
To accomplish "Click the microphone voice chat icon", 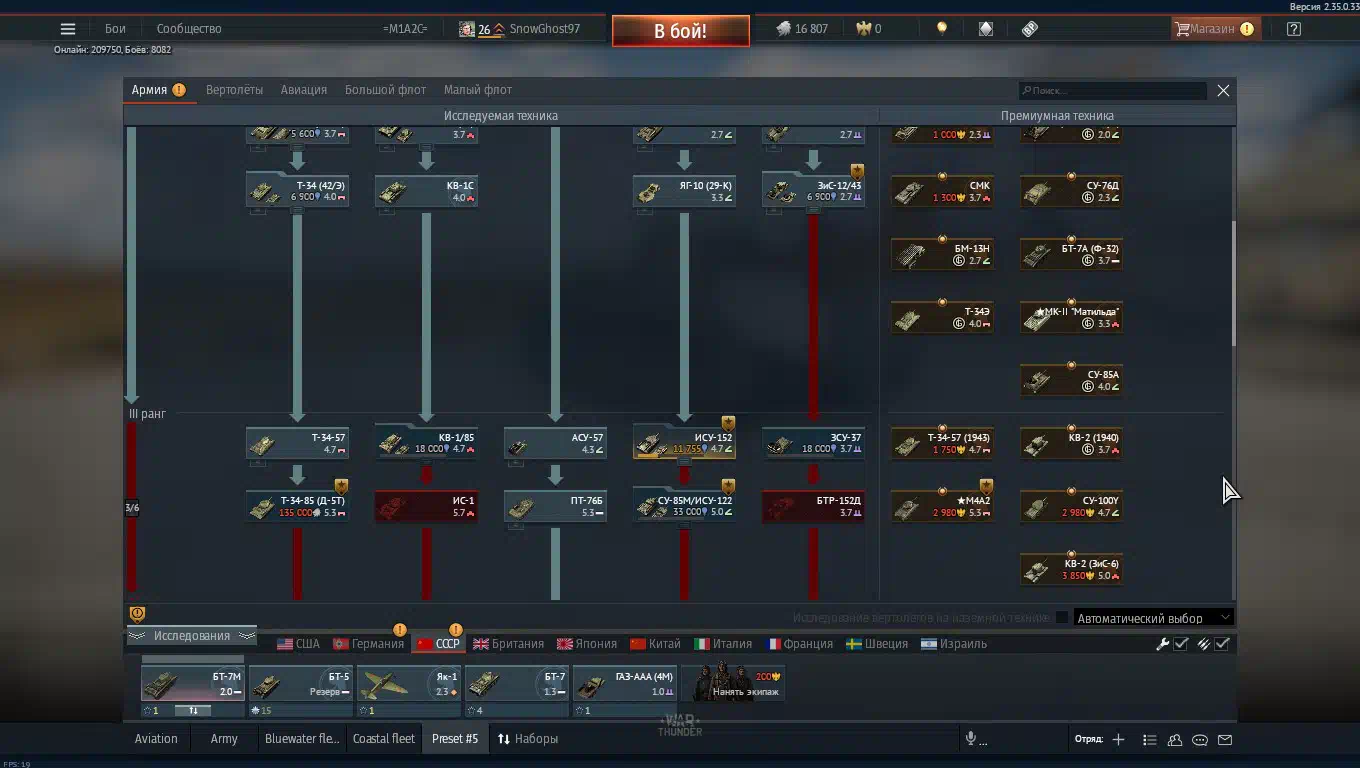I will coord(970,739).
